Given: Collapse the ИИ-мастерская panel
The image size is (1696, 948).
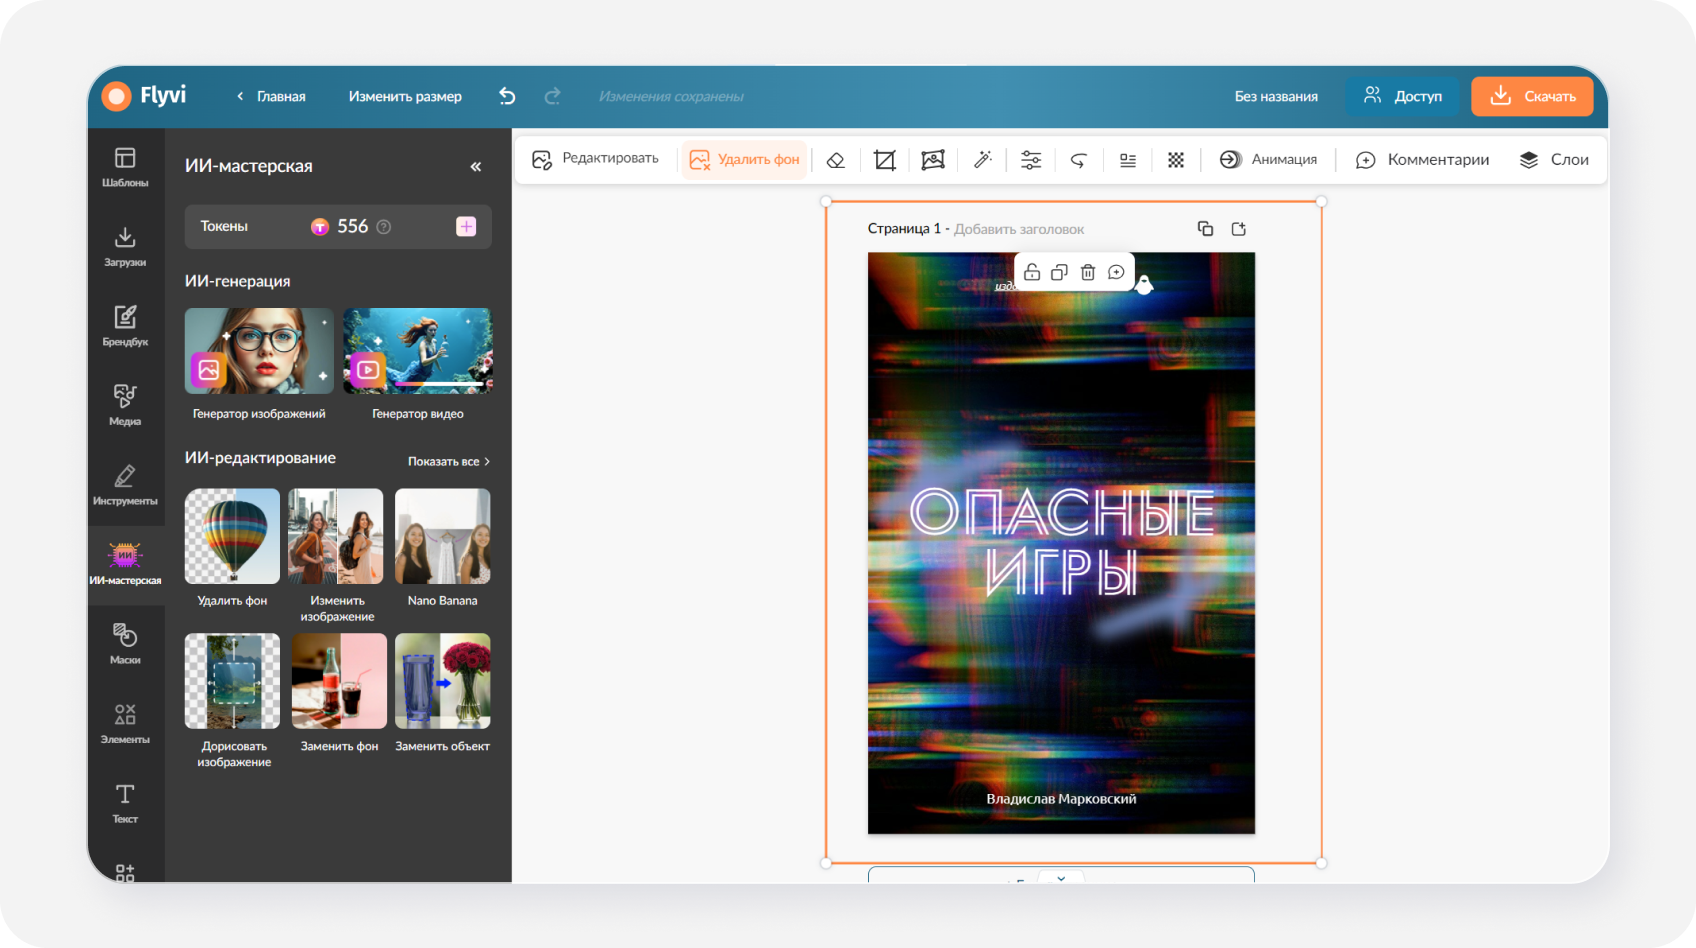Looking at the screenshot, I should (x=476, y=167).
